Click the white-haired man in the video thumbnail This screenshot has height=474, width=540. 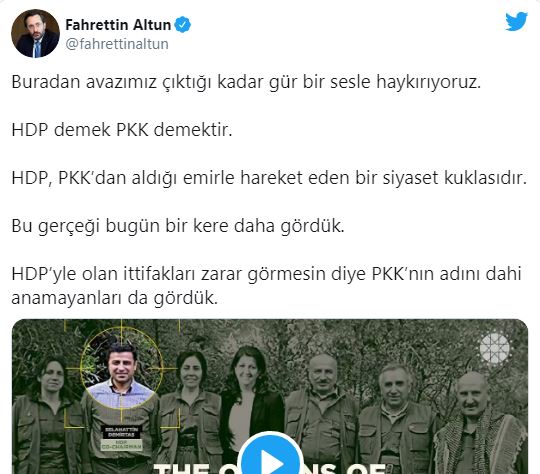[x=396, y=420]
